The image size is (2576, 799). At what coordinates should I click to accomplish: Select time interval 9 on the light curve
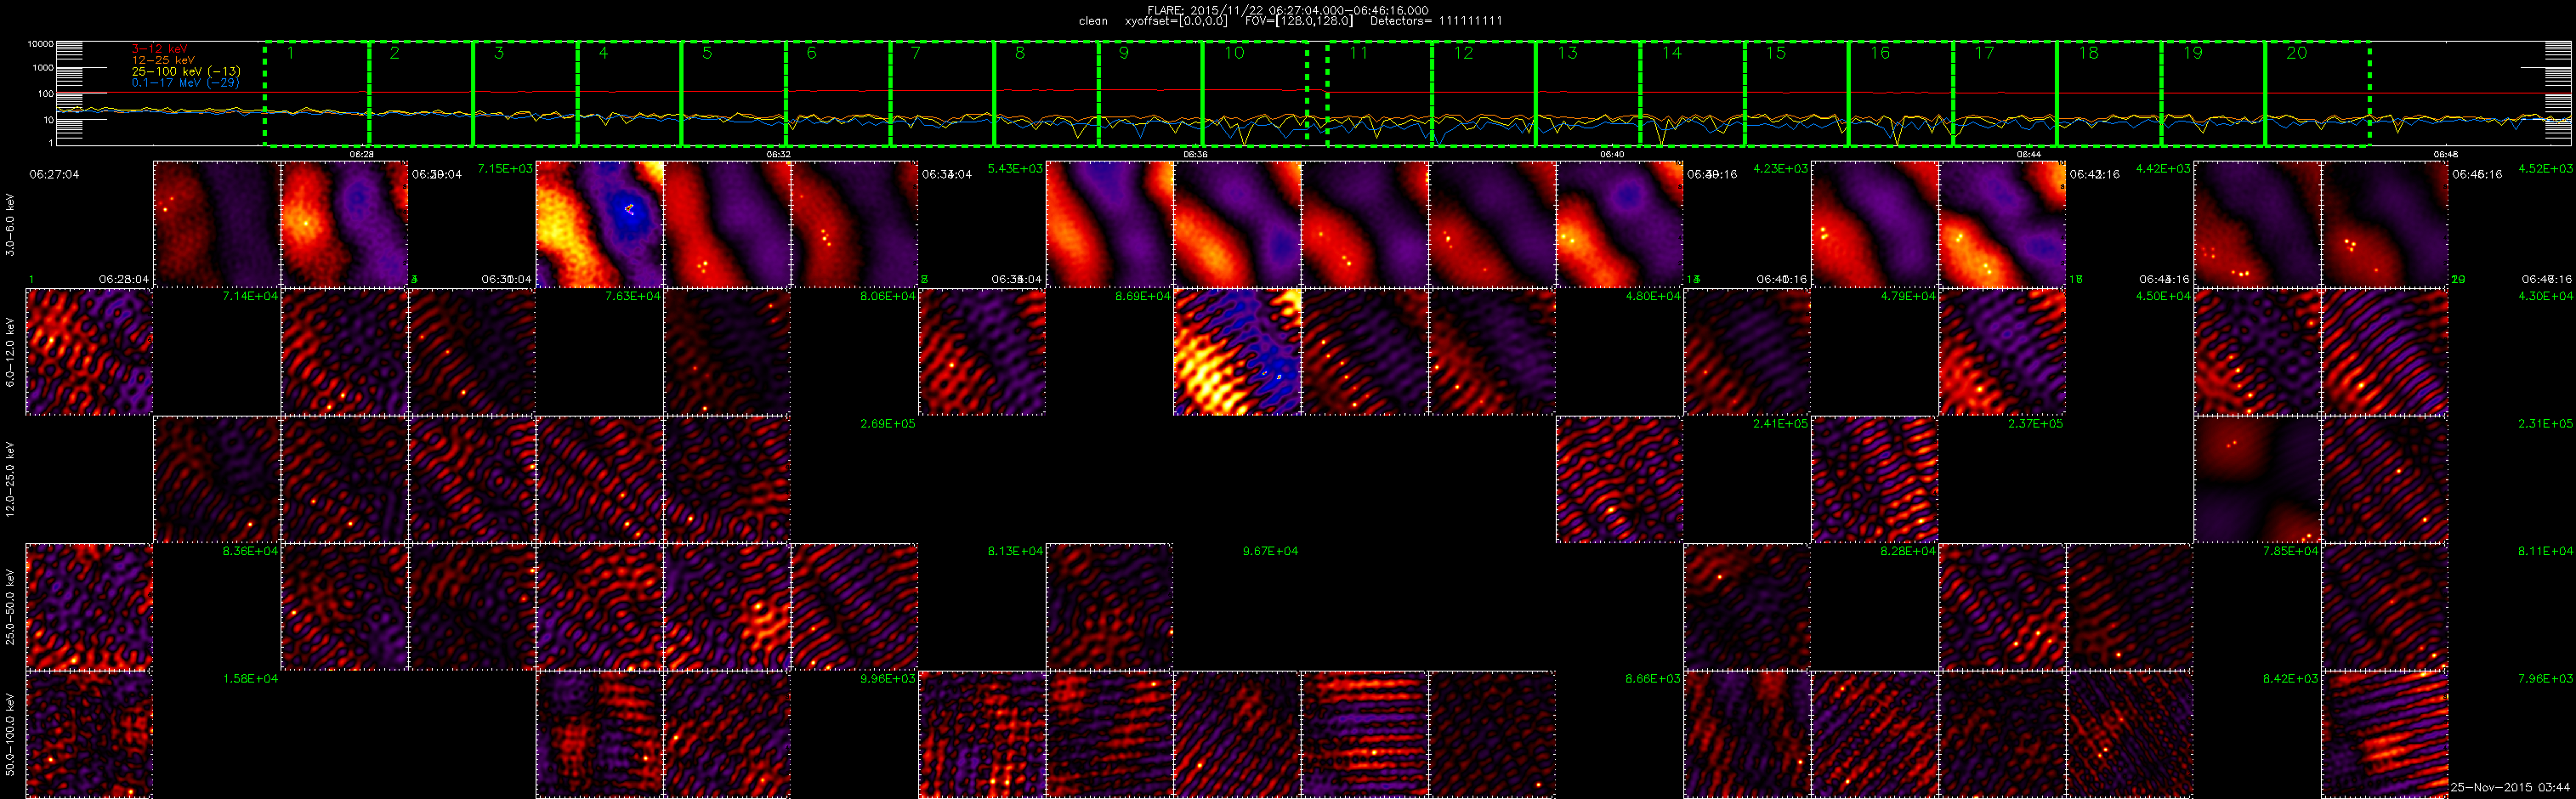pyautogui.click(x=1150, y=94)
